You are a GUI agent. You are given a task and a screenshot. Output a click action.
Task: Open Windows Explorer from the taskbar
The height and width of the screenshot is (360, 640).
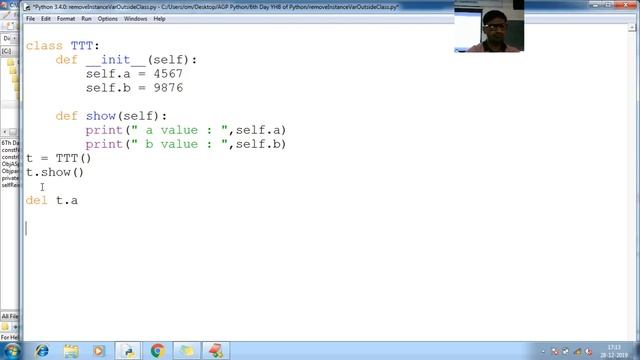click(x=71, y=351)
